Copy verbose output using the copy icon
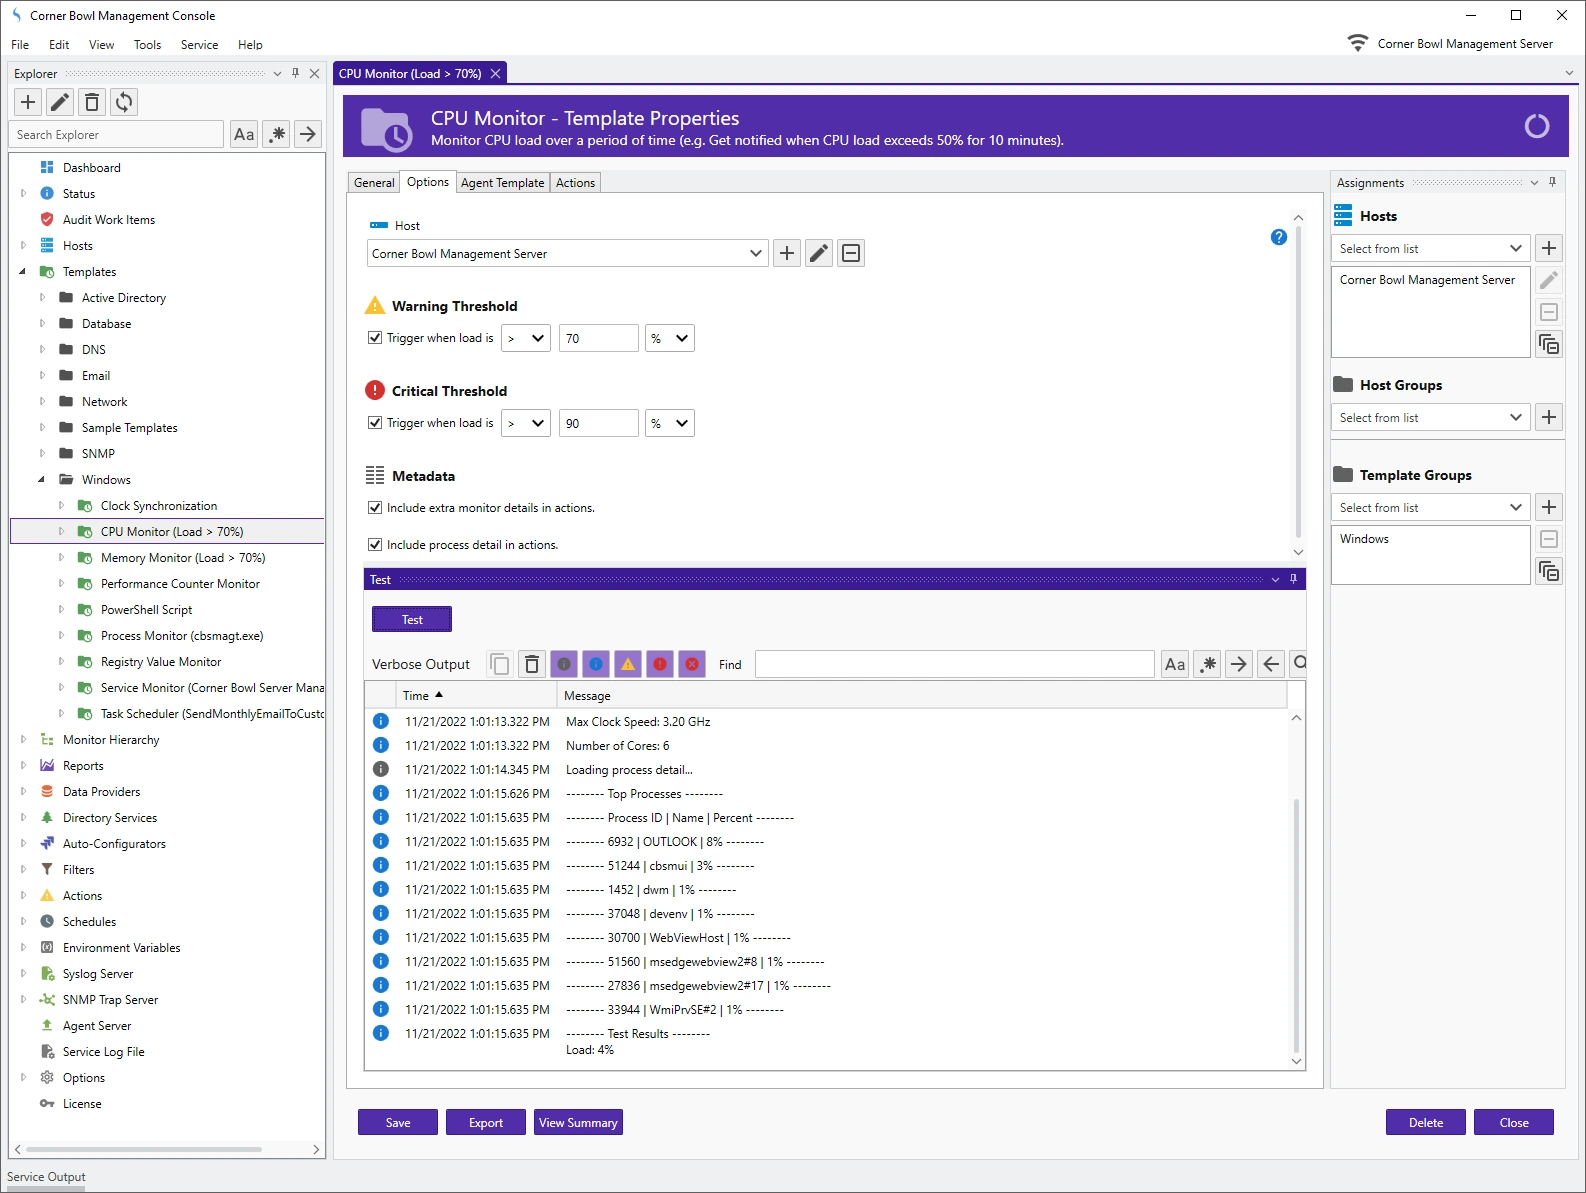 coord(500,664)
